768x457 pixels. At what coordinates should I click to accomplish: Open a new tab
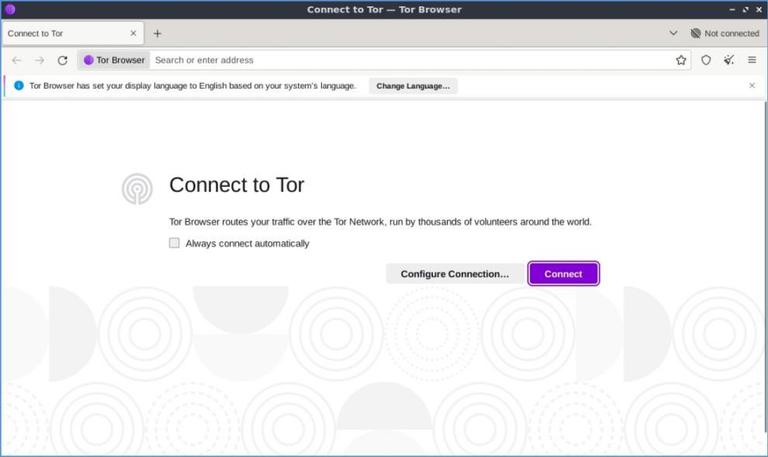pyautogui.click(x=157, y=33)
